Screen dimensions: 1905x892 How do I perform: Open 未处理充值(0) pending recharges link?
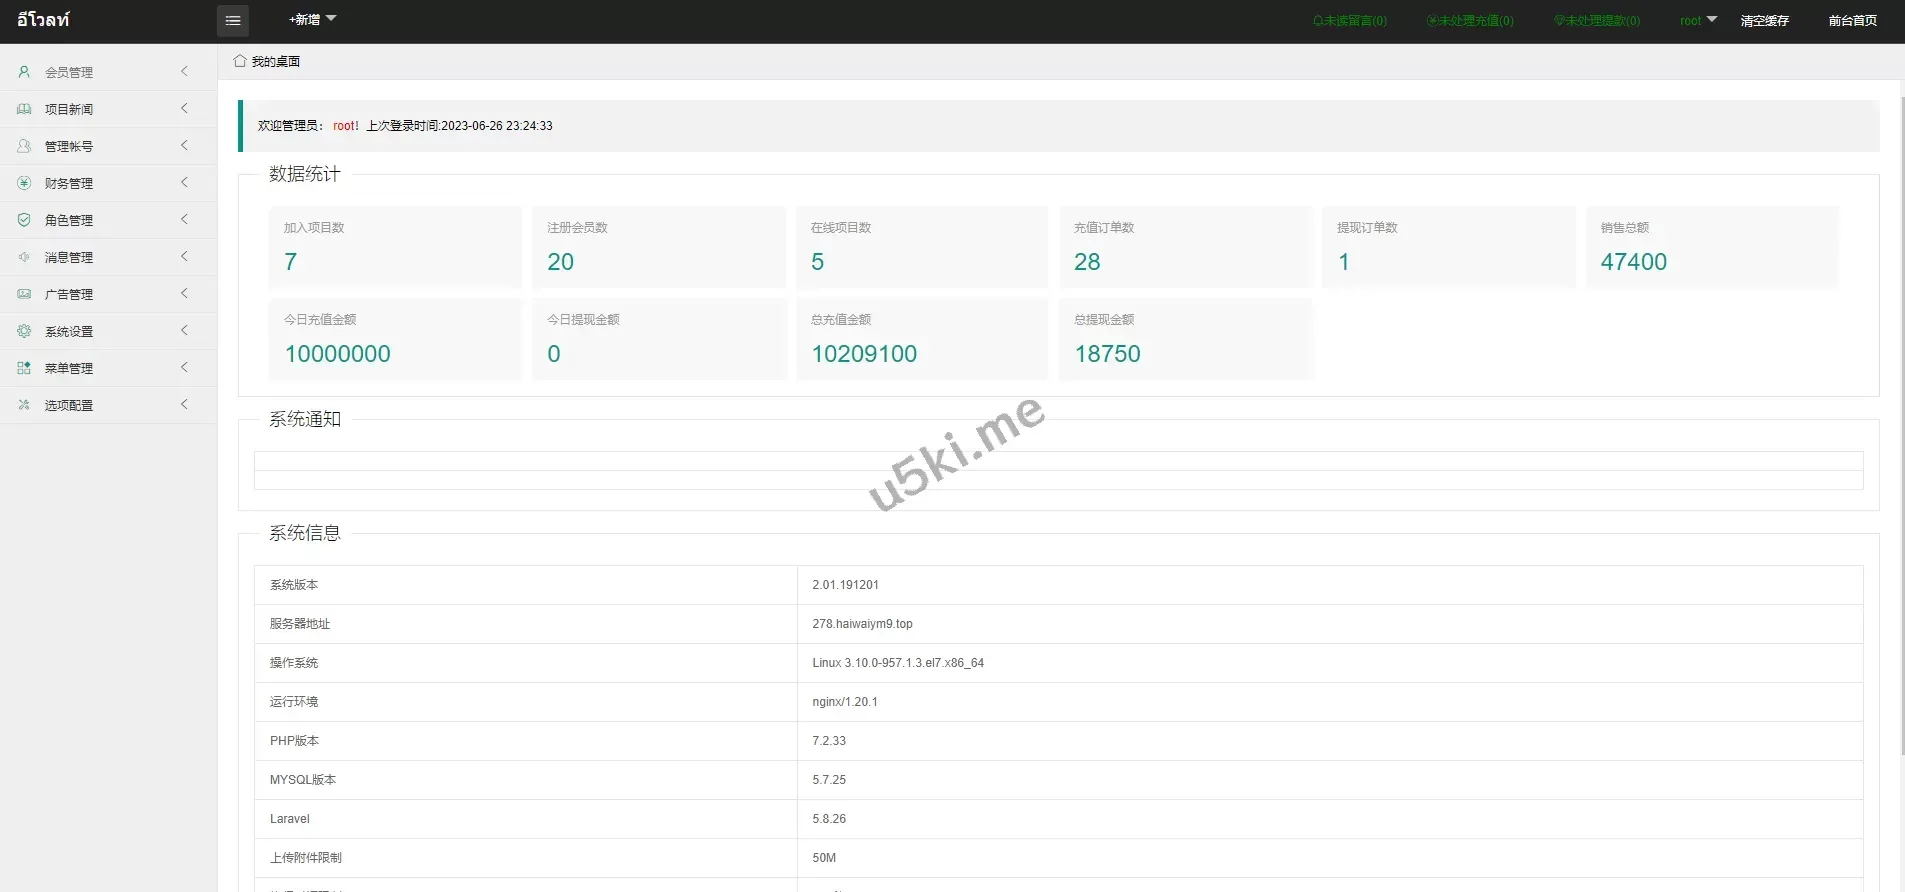coord(1470,21)
